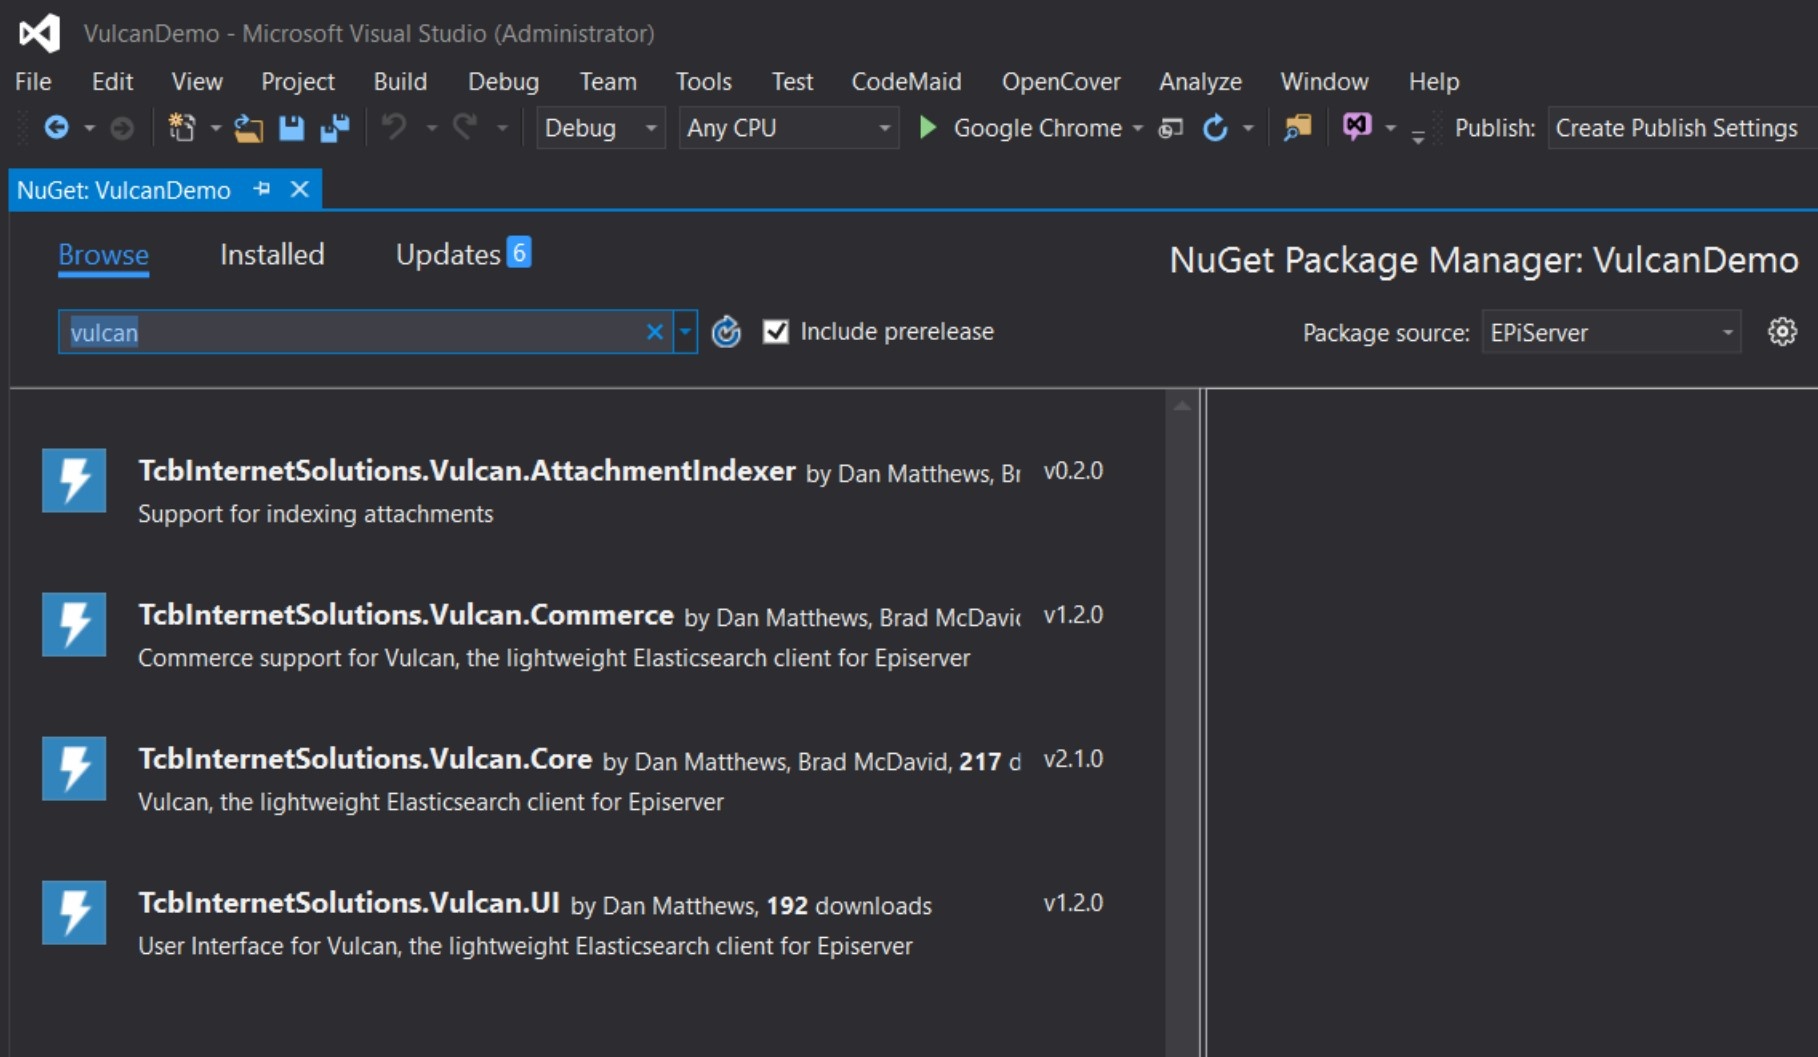The width and height of the screenshot is (1818, 1057).
Task: Switch to the Installed tab
Action: 272,255
